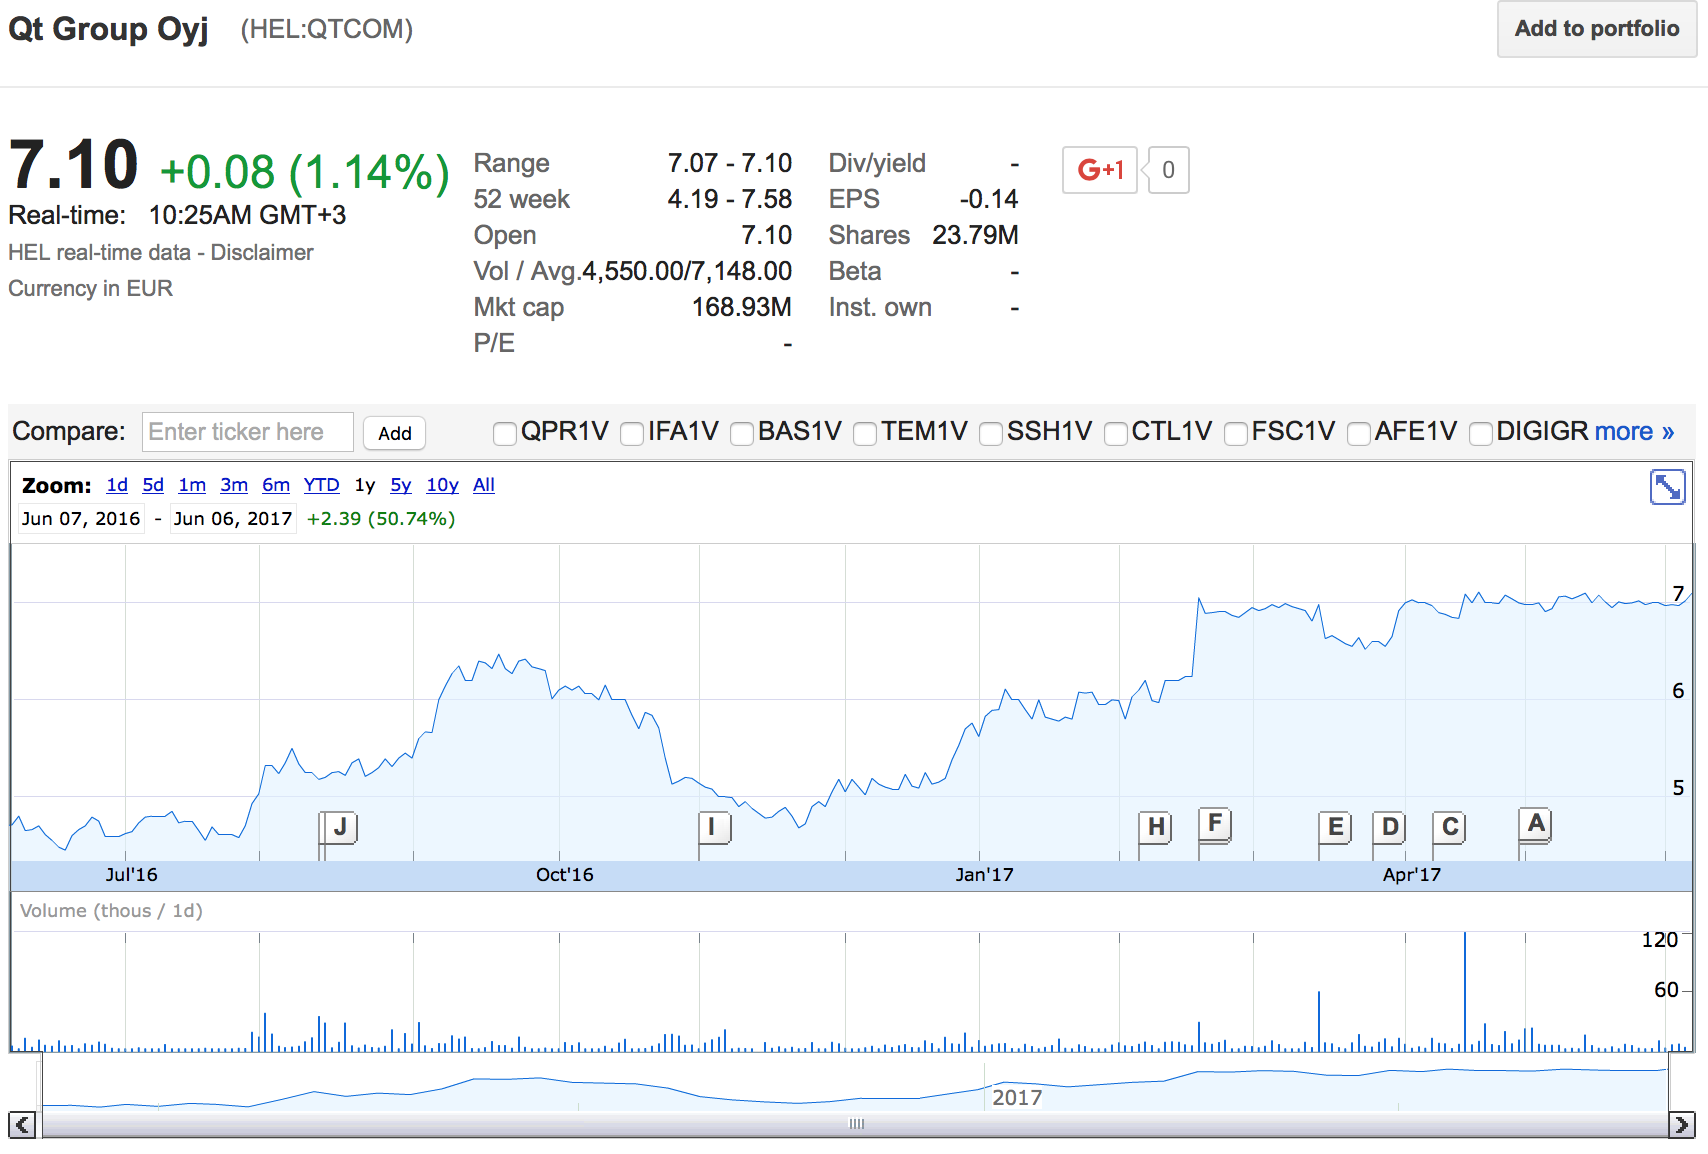Expand chart to full screen icon
The image size is (1708, 1154).
tap(1667, 487)
